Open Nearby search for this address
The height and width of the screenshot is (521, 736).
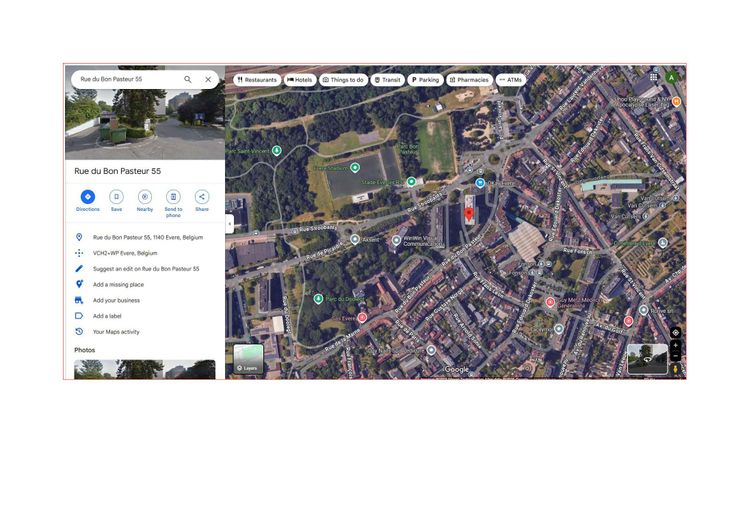point(145,197)
